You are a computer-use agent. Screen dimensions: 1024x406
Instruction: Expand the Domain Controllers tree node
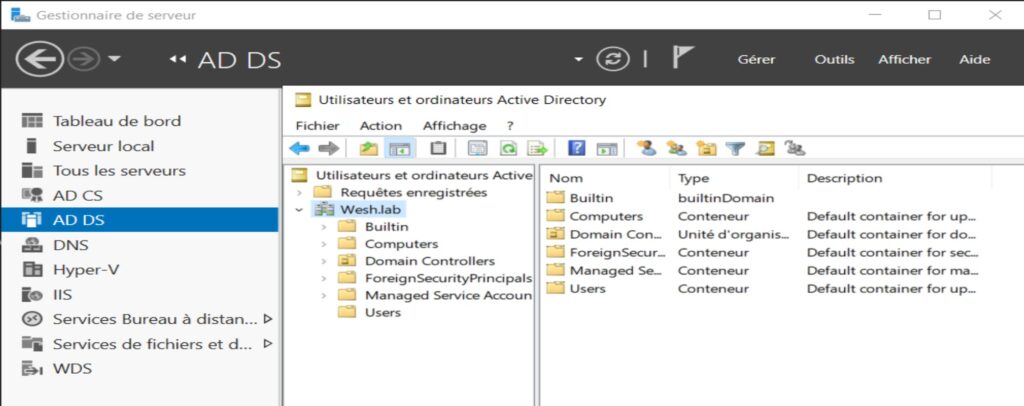click(323, 261)
